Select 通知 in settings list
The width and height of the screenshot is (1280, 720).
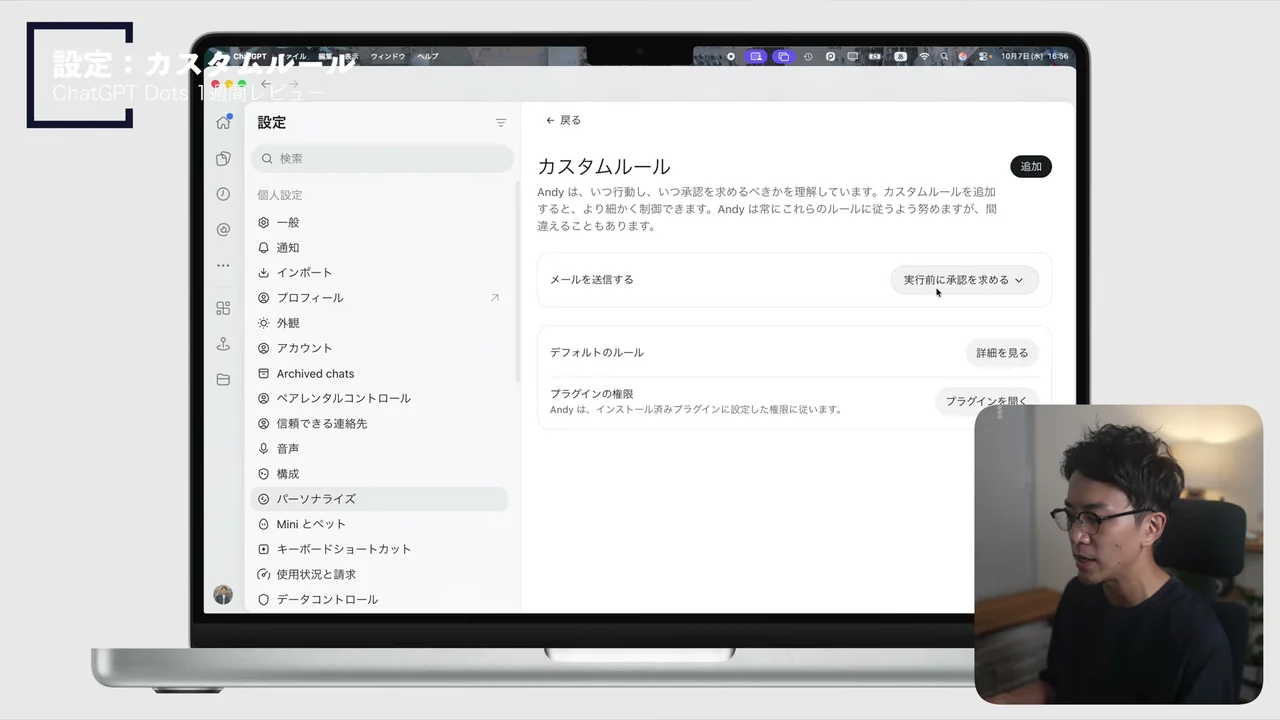[379, 248]
